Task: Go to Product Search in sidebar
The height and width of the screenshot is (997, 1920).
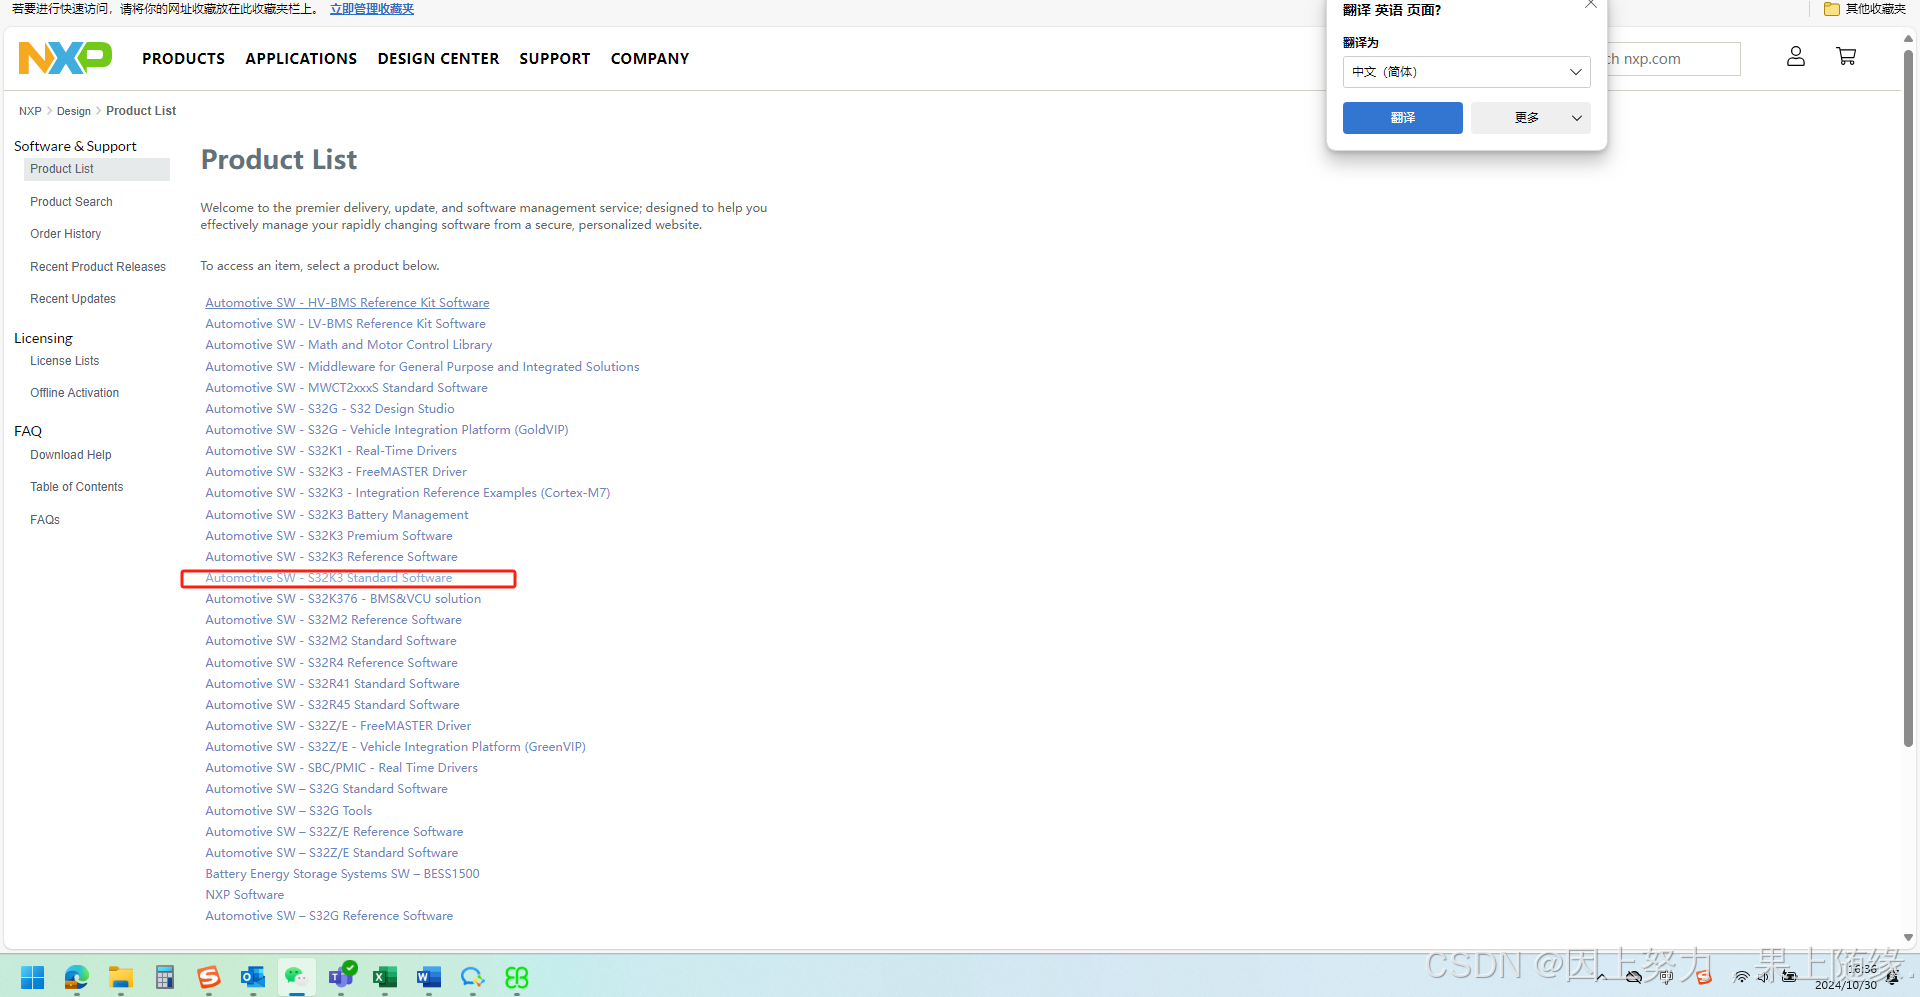Action: [x=71, y=202]
